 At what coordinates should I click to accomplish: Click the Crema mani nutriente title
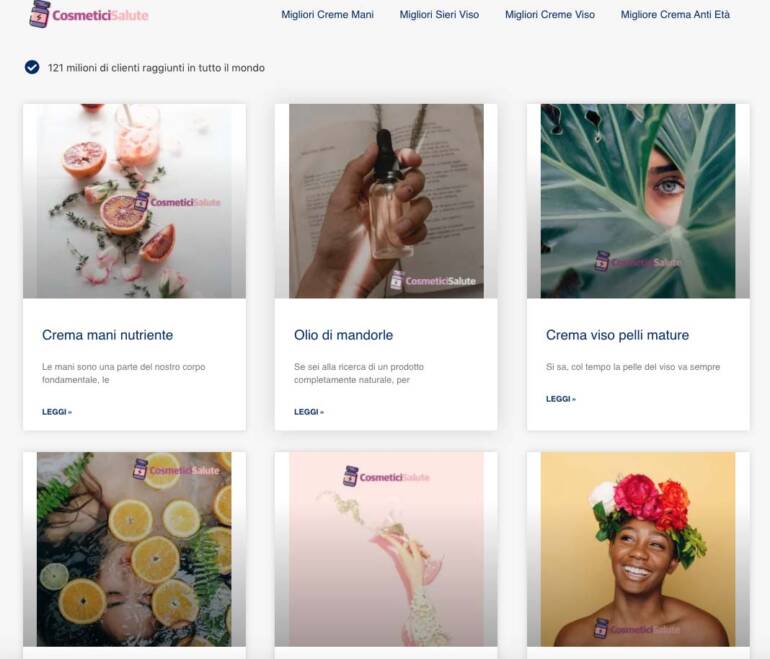point(107,335)
